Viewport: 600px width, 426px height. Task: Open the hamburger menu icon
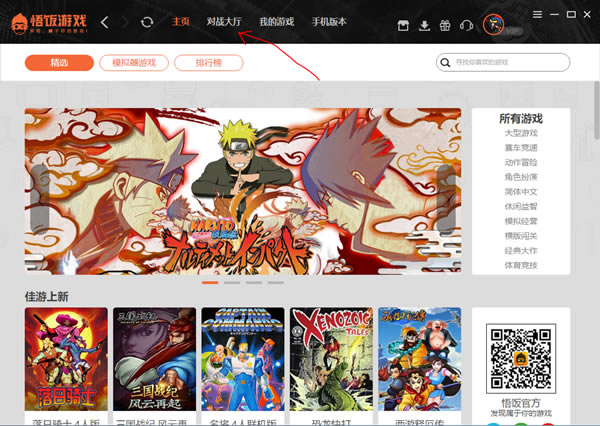click(x=537, y=15)
